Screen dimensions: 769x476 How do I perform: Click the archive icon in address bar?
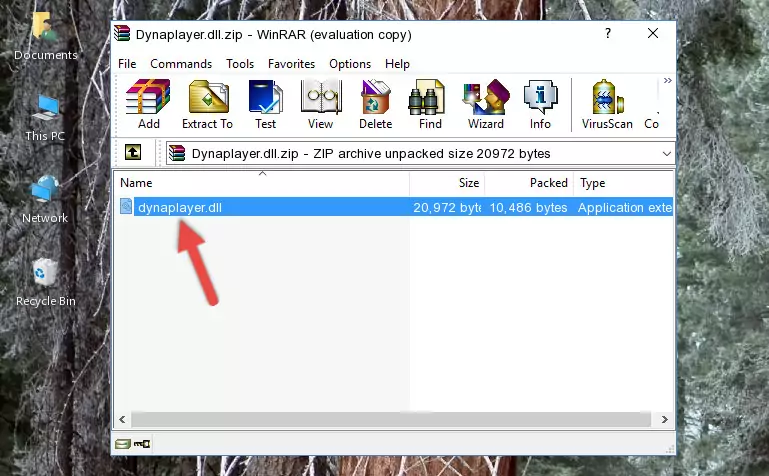point(177,153)
